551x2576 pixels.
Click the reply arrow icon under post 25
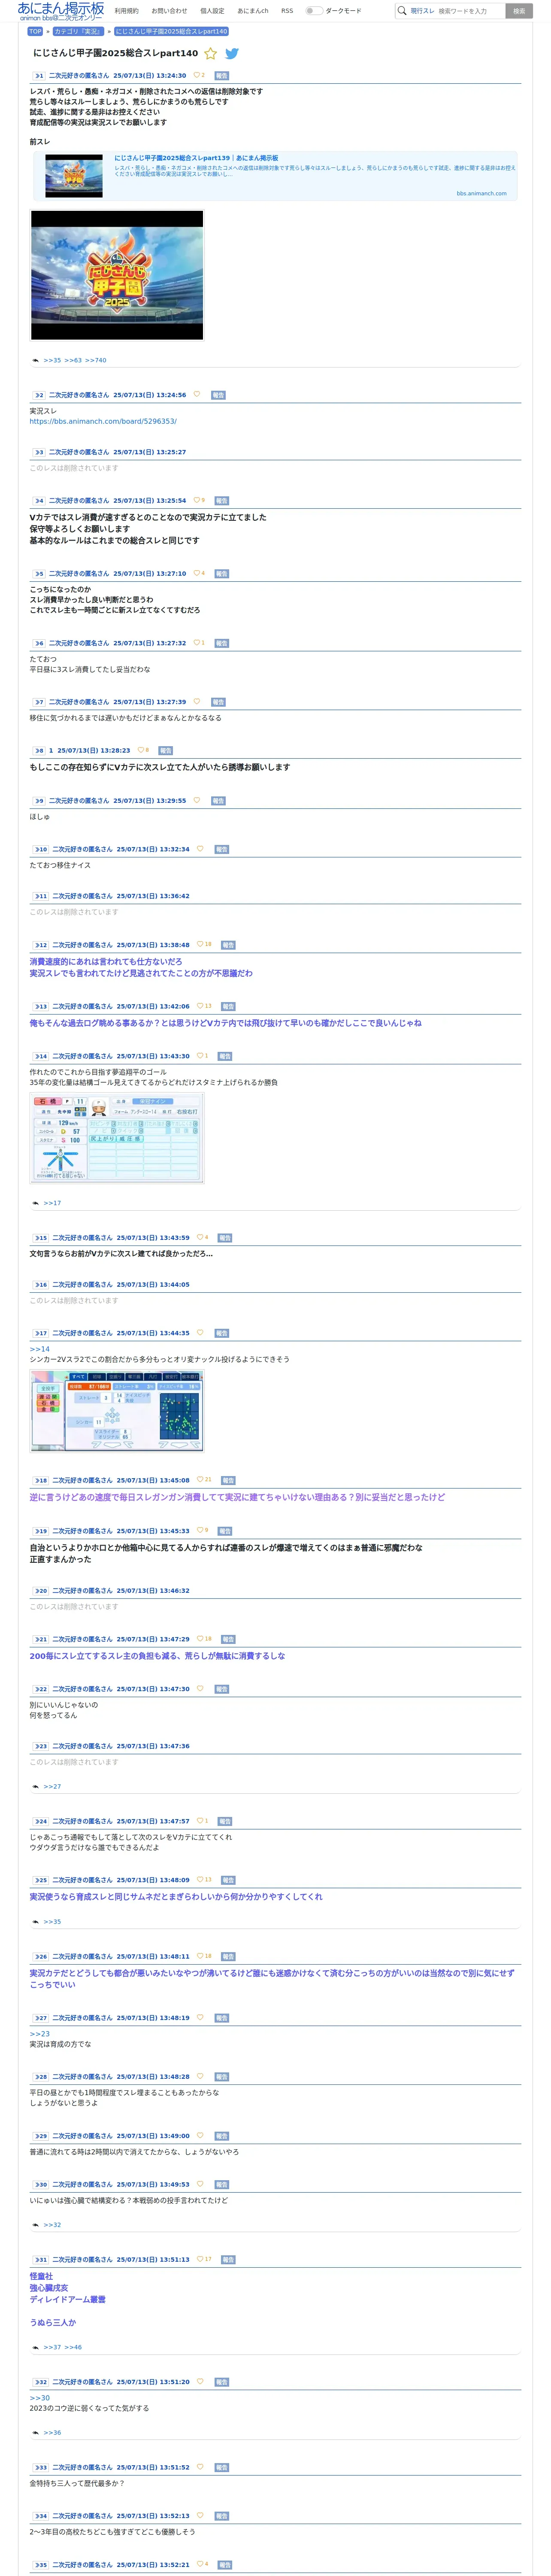pyautogui.click(x=35, y=1922)
